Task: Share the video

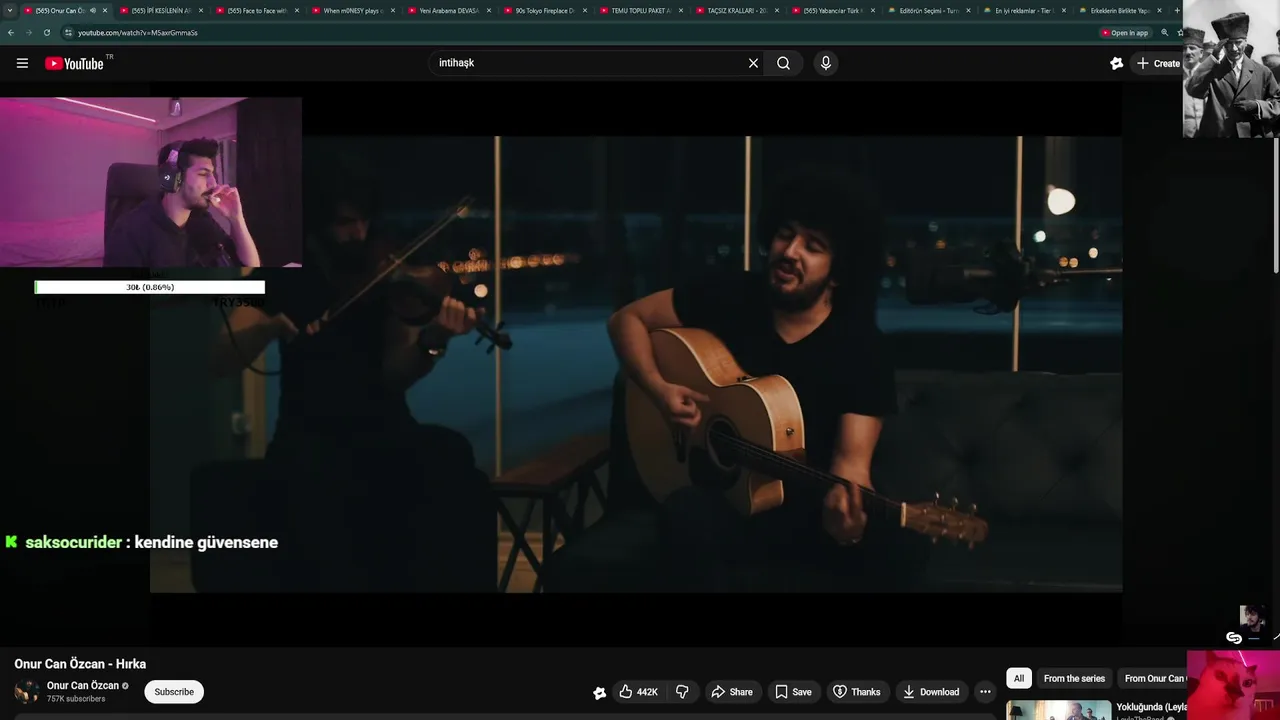Action: point(732,692)
